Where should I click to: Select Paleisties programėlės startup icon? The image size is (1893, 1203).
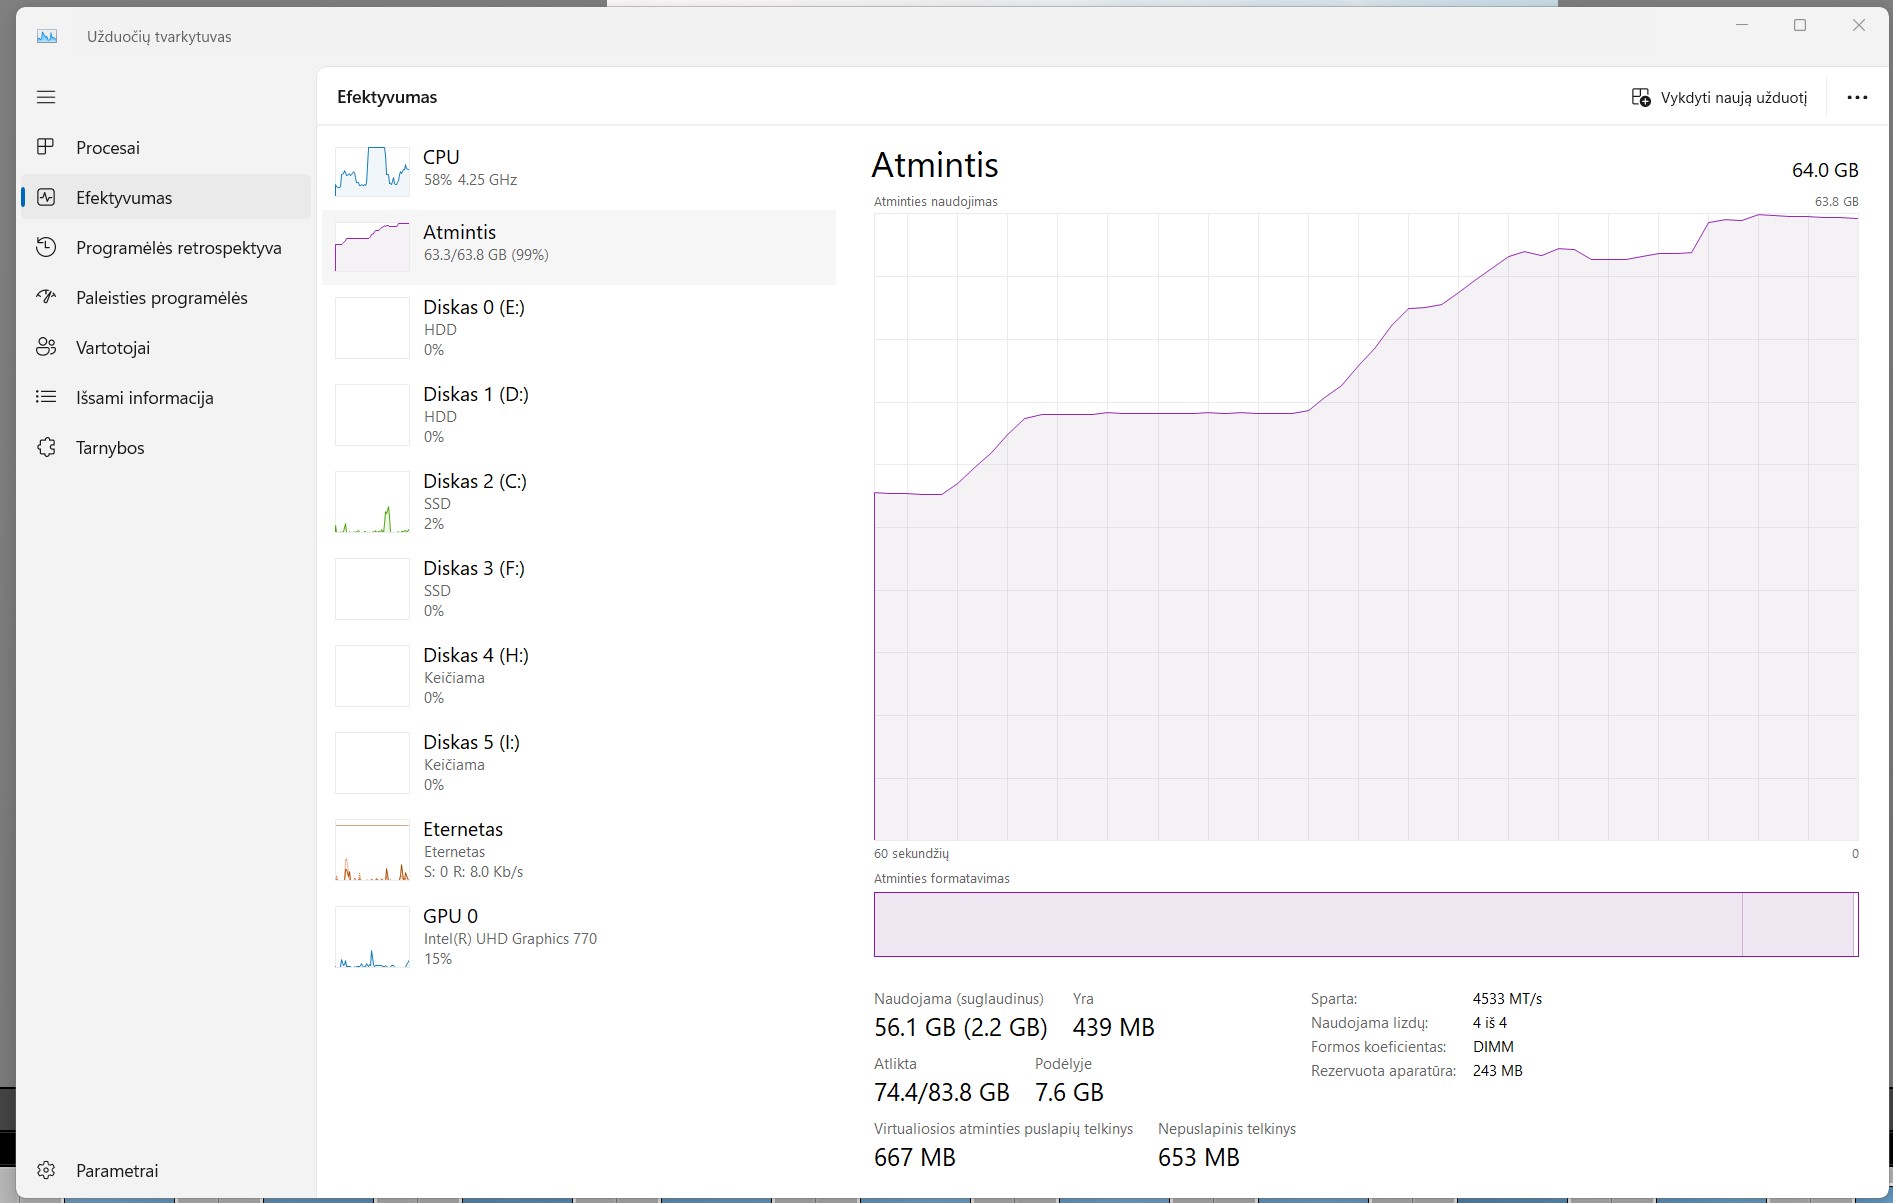pos(46,297)
